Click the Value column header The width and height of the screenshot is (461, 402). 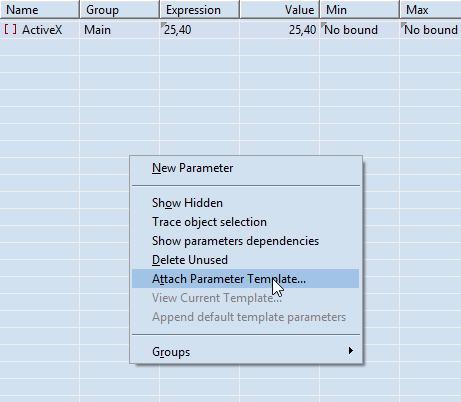[280, 9]
